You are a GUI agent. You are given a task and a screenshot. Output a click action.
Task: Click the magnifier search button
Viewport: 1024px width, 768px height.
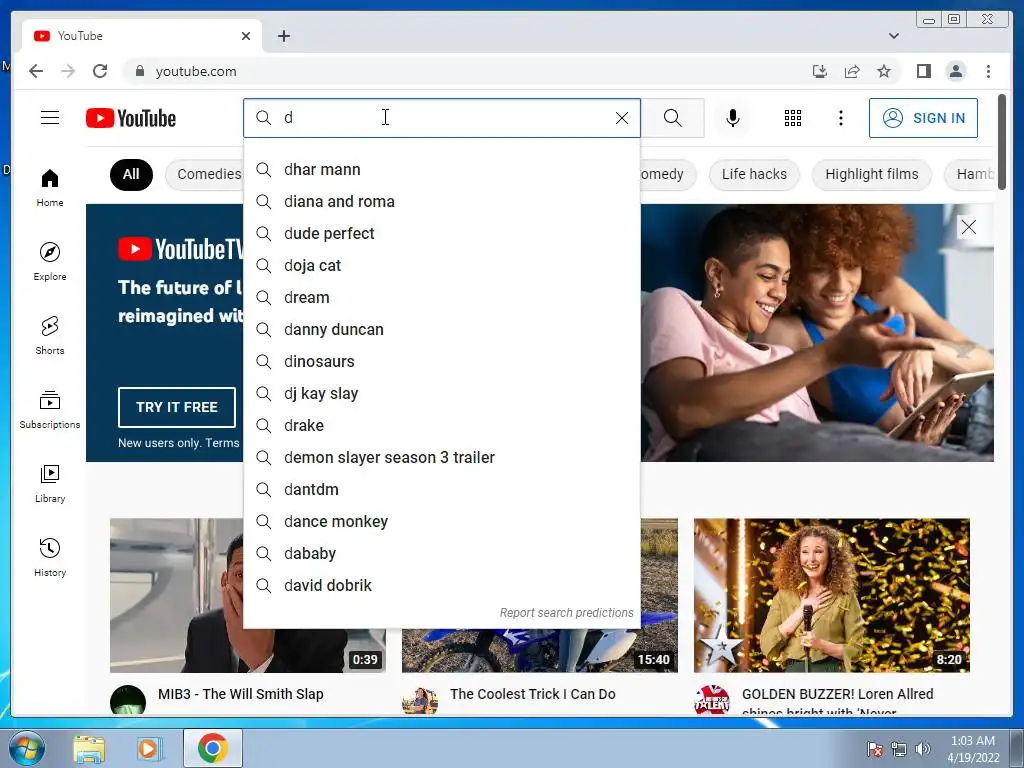tap(673, 118)
